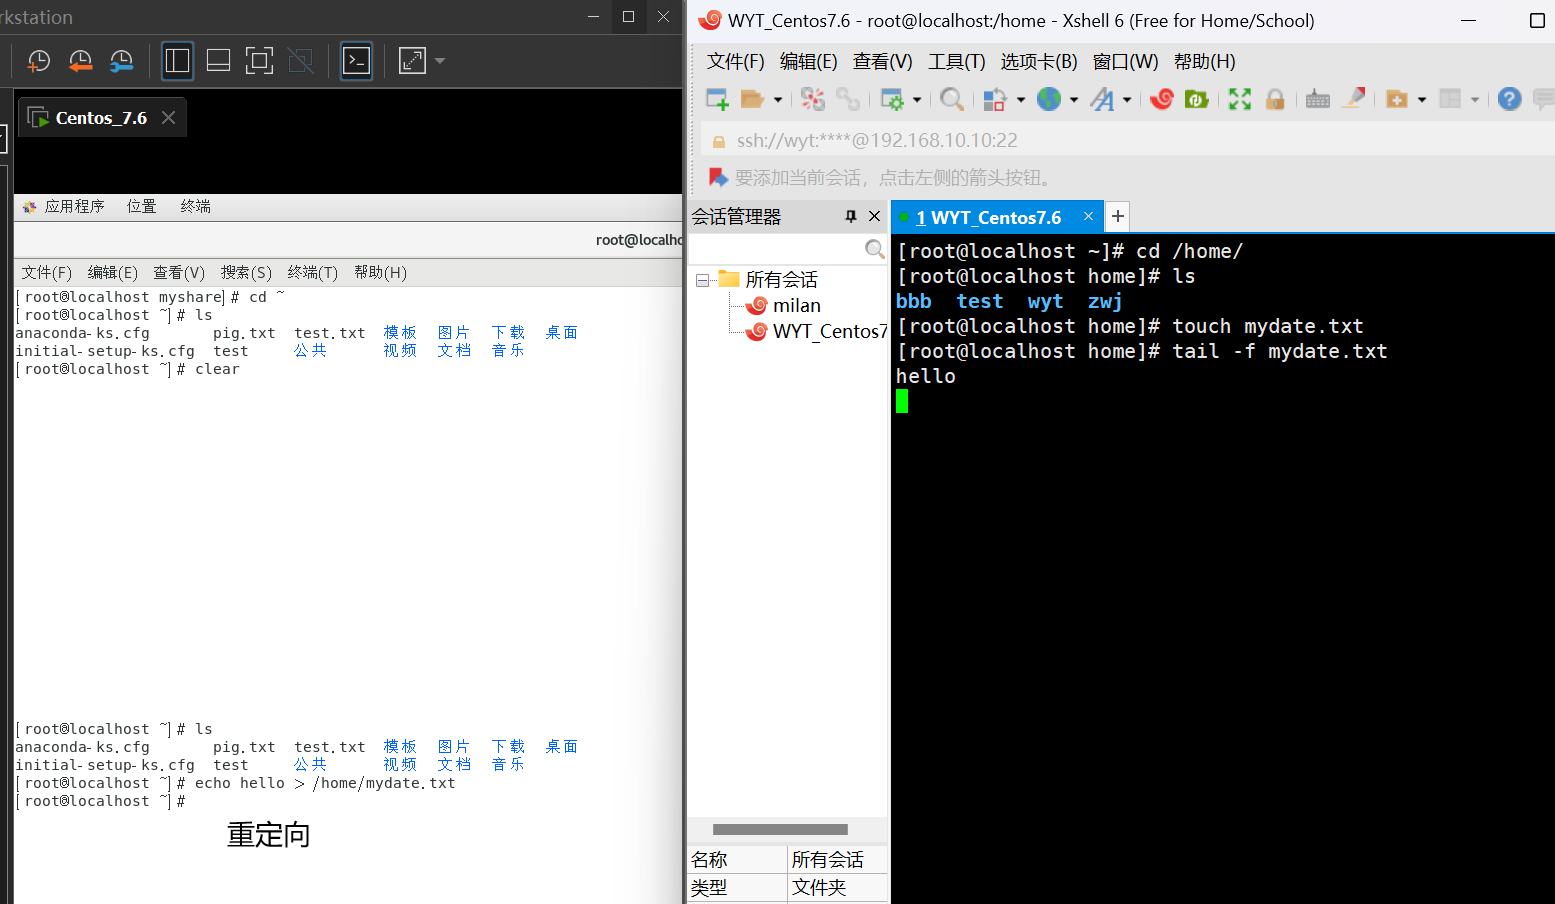Click Xshell lock screen padlock icon
This screenshot has width=1555, height=904.
(1275, 99)
